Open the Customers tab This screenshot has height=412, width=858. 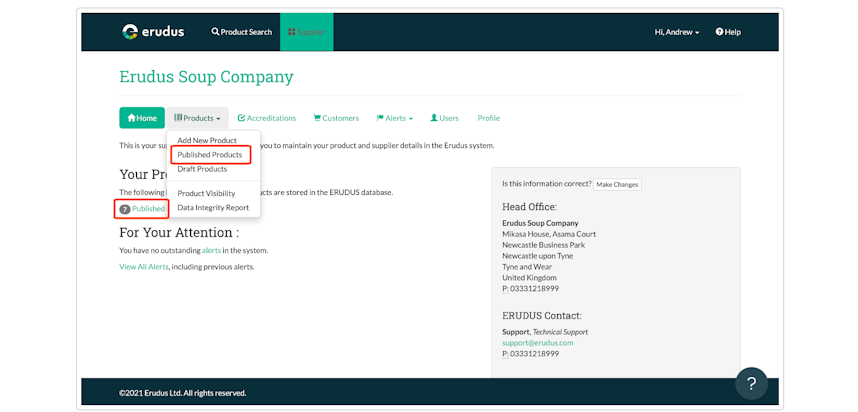[336, 118]
